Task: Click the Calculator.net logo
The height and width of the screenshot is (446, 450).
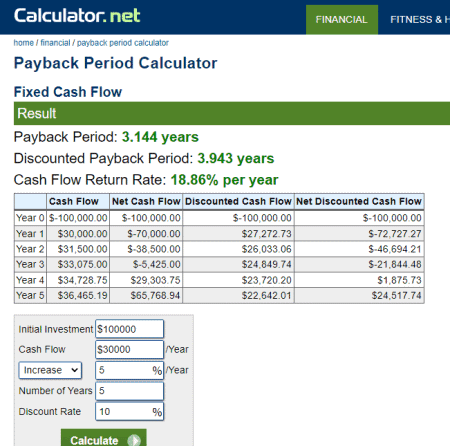Action: point(77,15)
